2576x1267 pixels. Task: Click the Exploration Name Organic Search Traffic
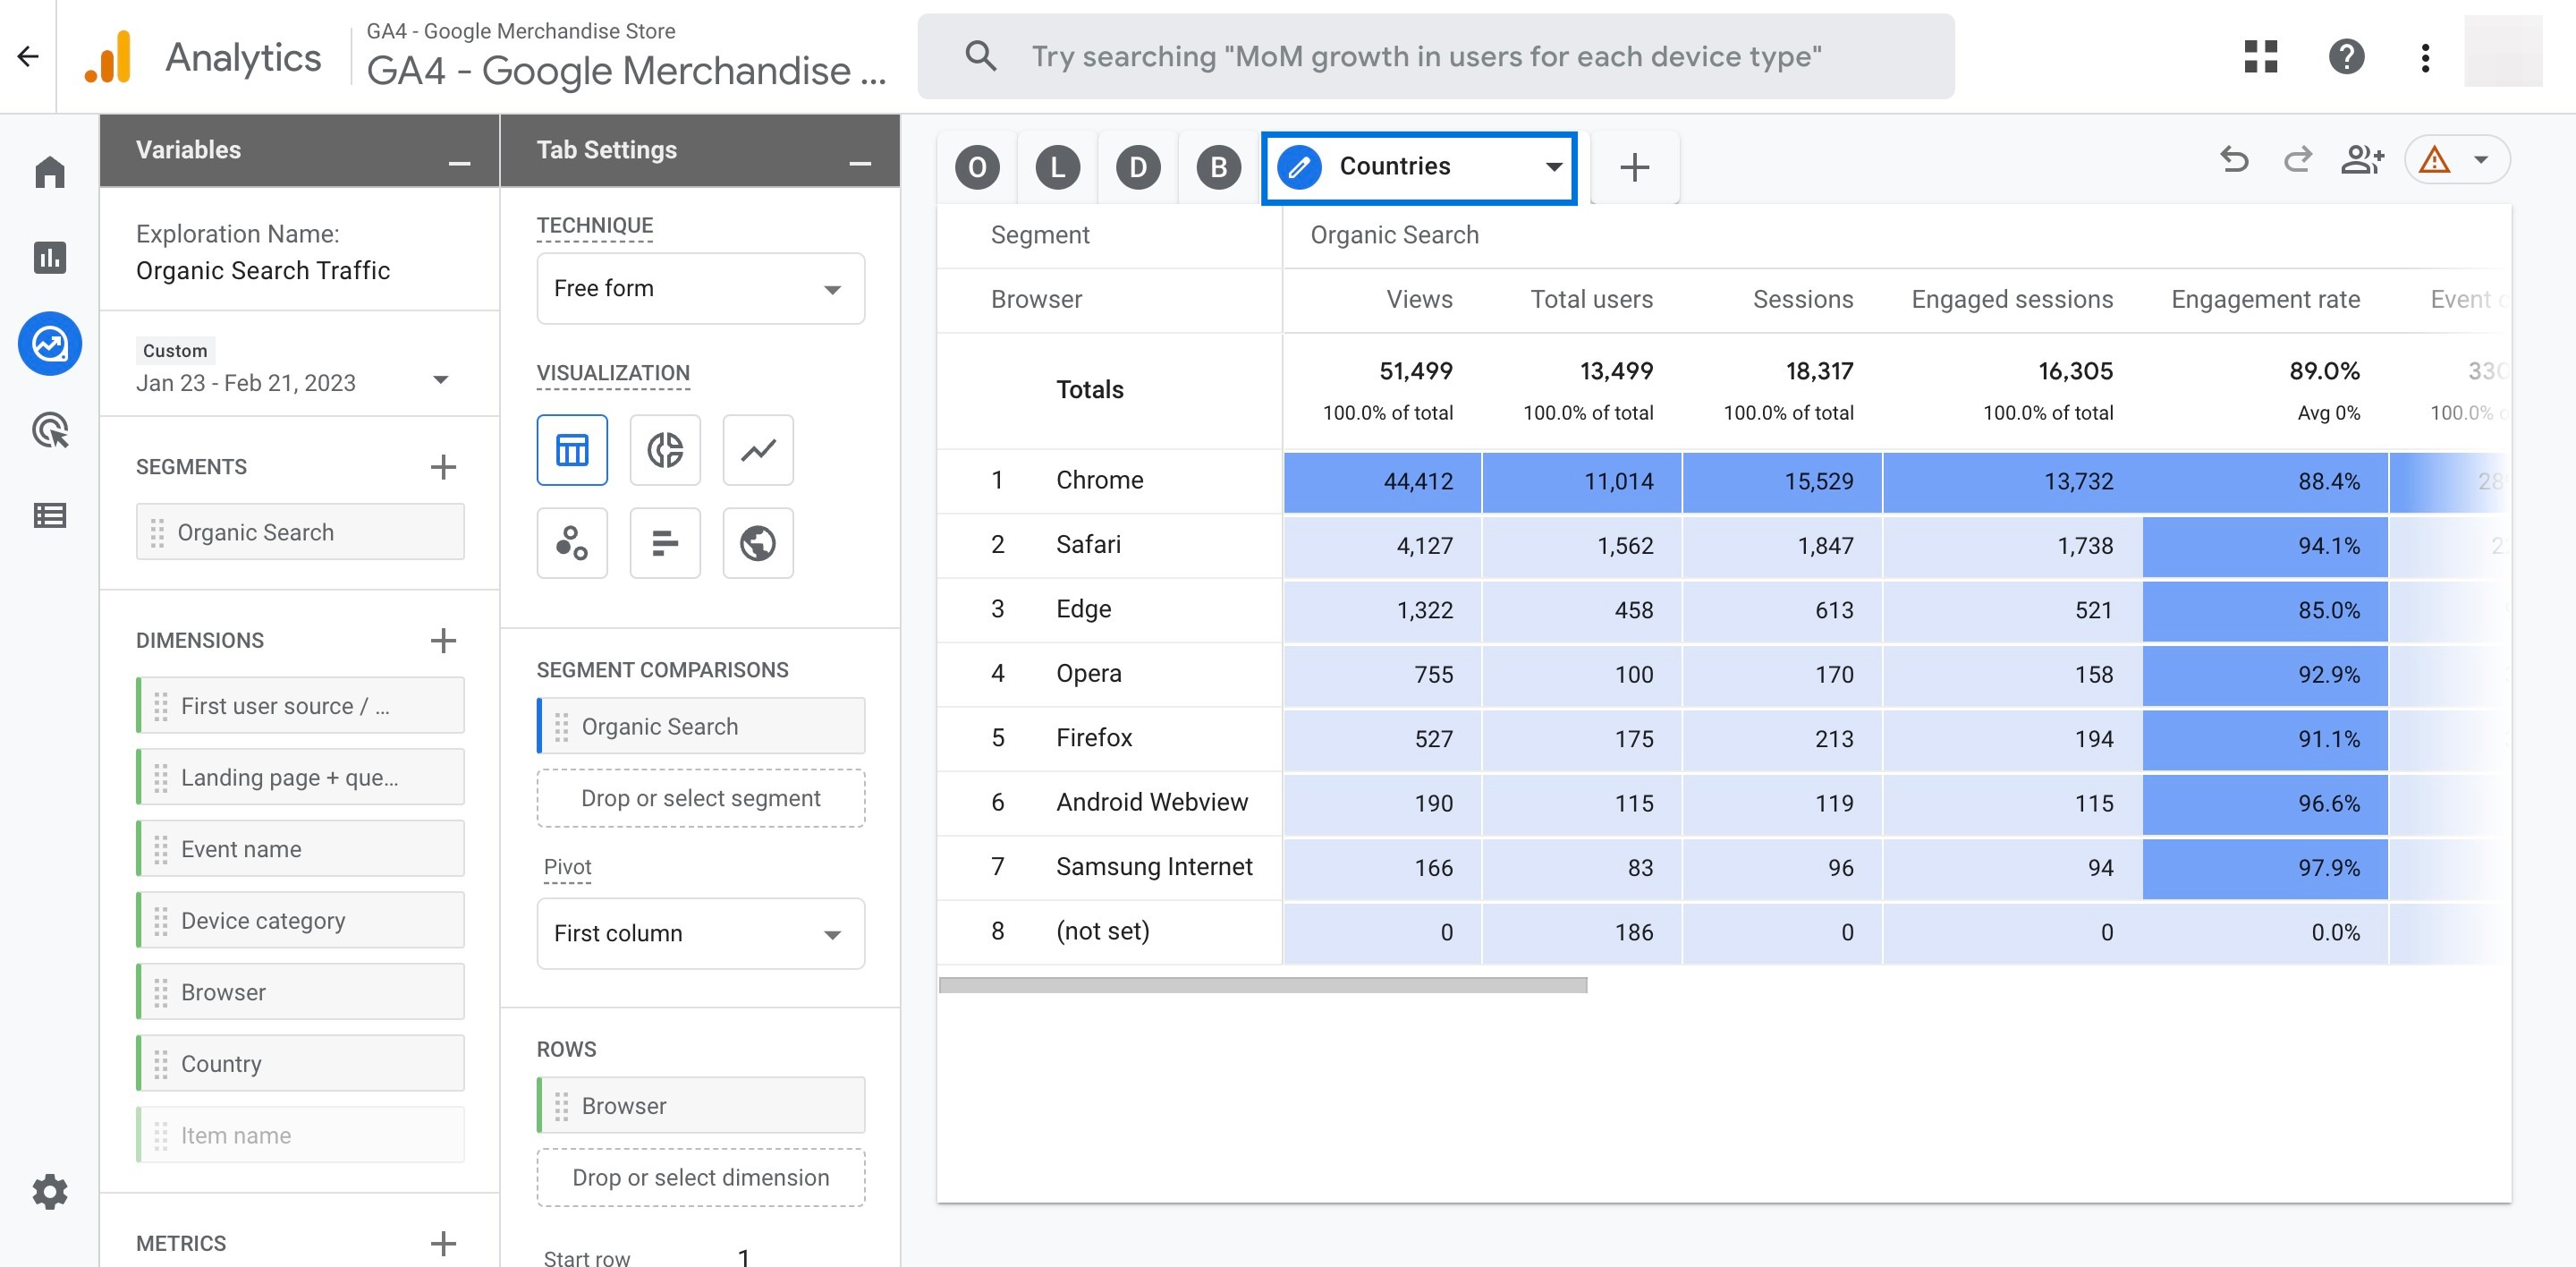pos(263,270)
